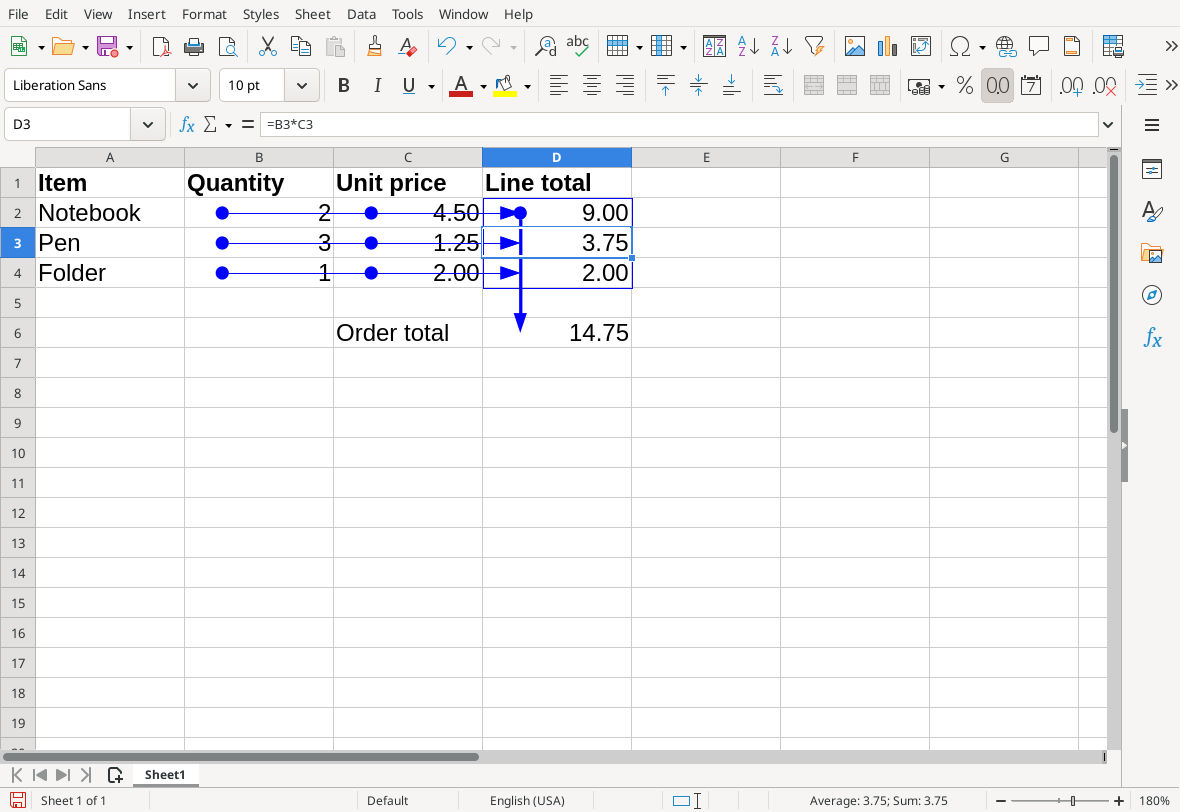Click Sort Descending icon
Viewport: 1180px width, 812px height.
coord(781,47)
